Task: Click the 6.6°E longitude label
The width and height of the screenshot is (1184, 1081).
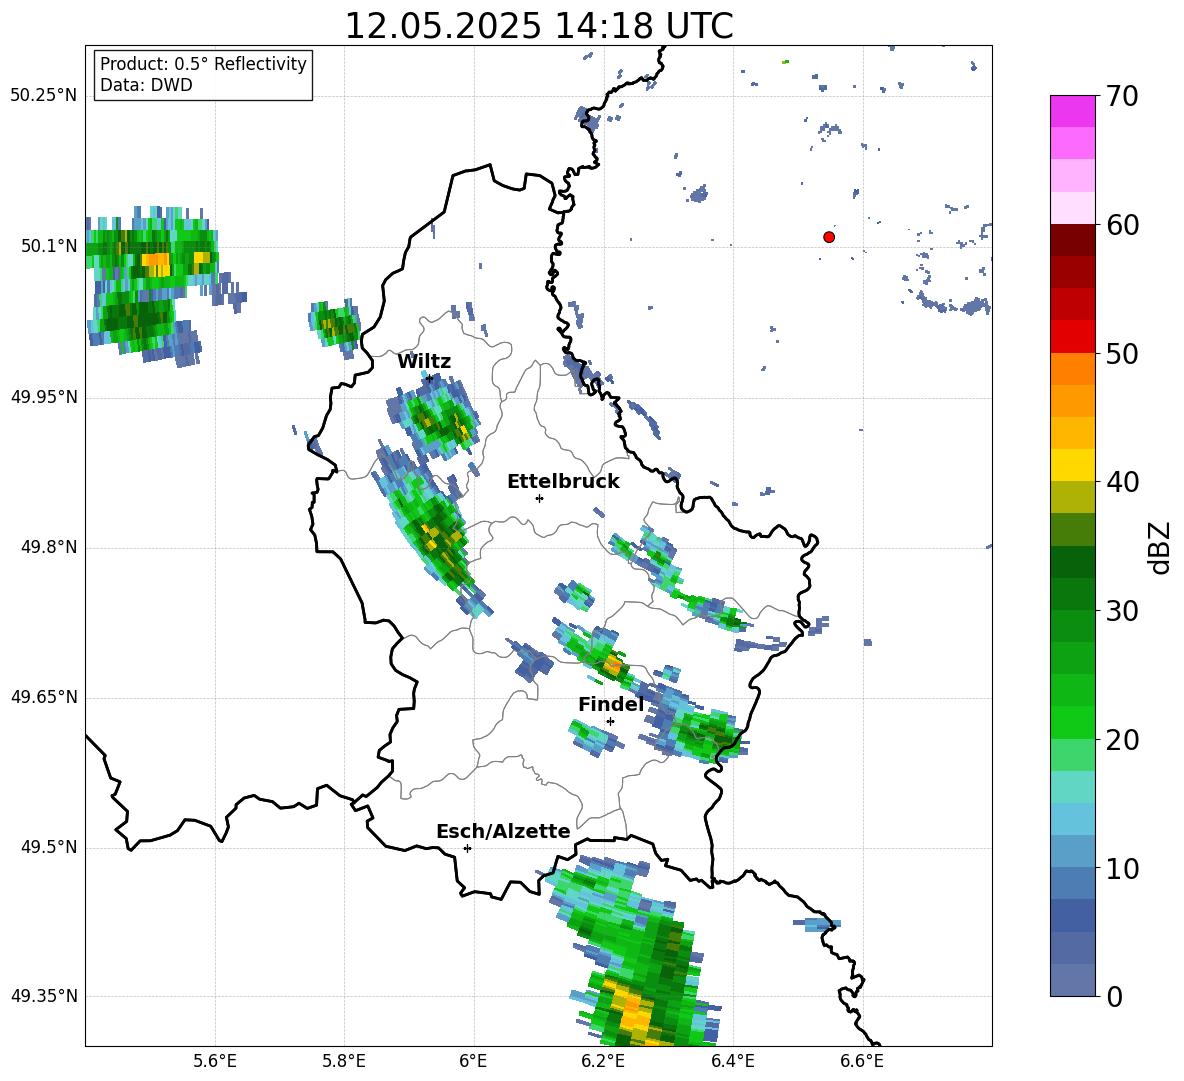Action: point(862,1061)
